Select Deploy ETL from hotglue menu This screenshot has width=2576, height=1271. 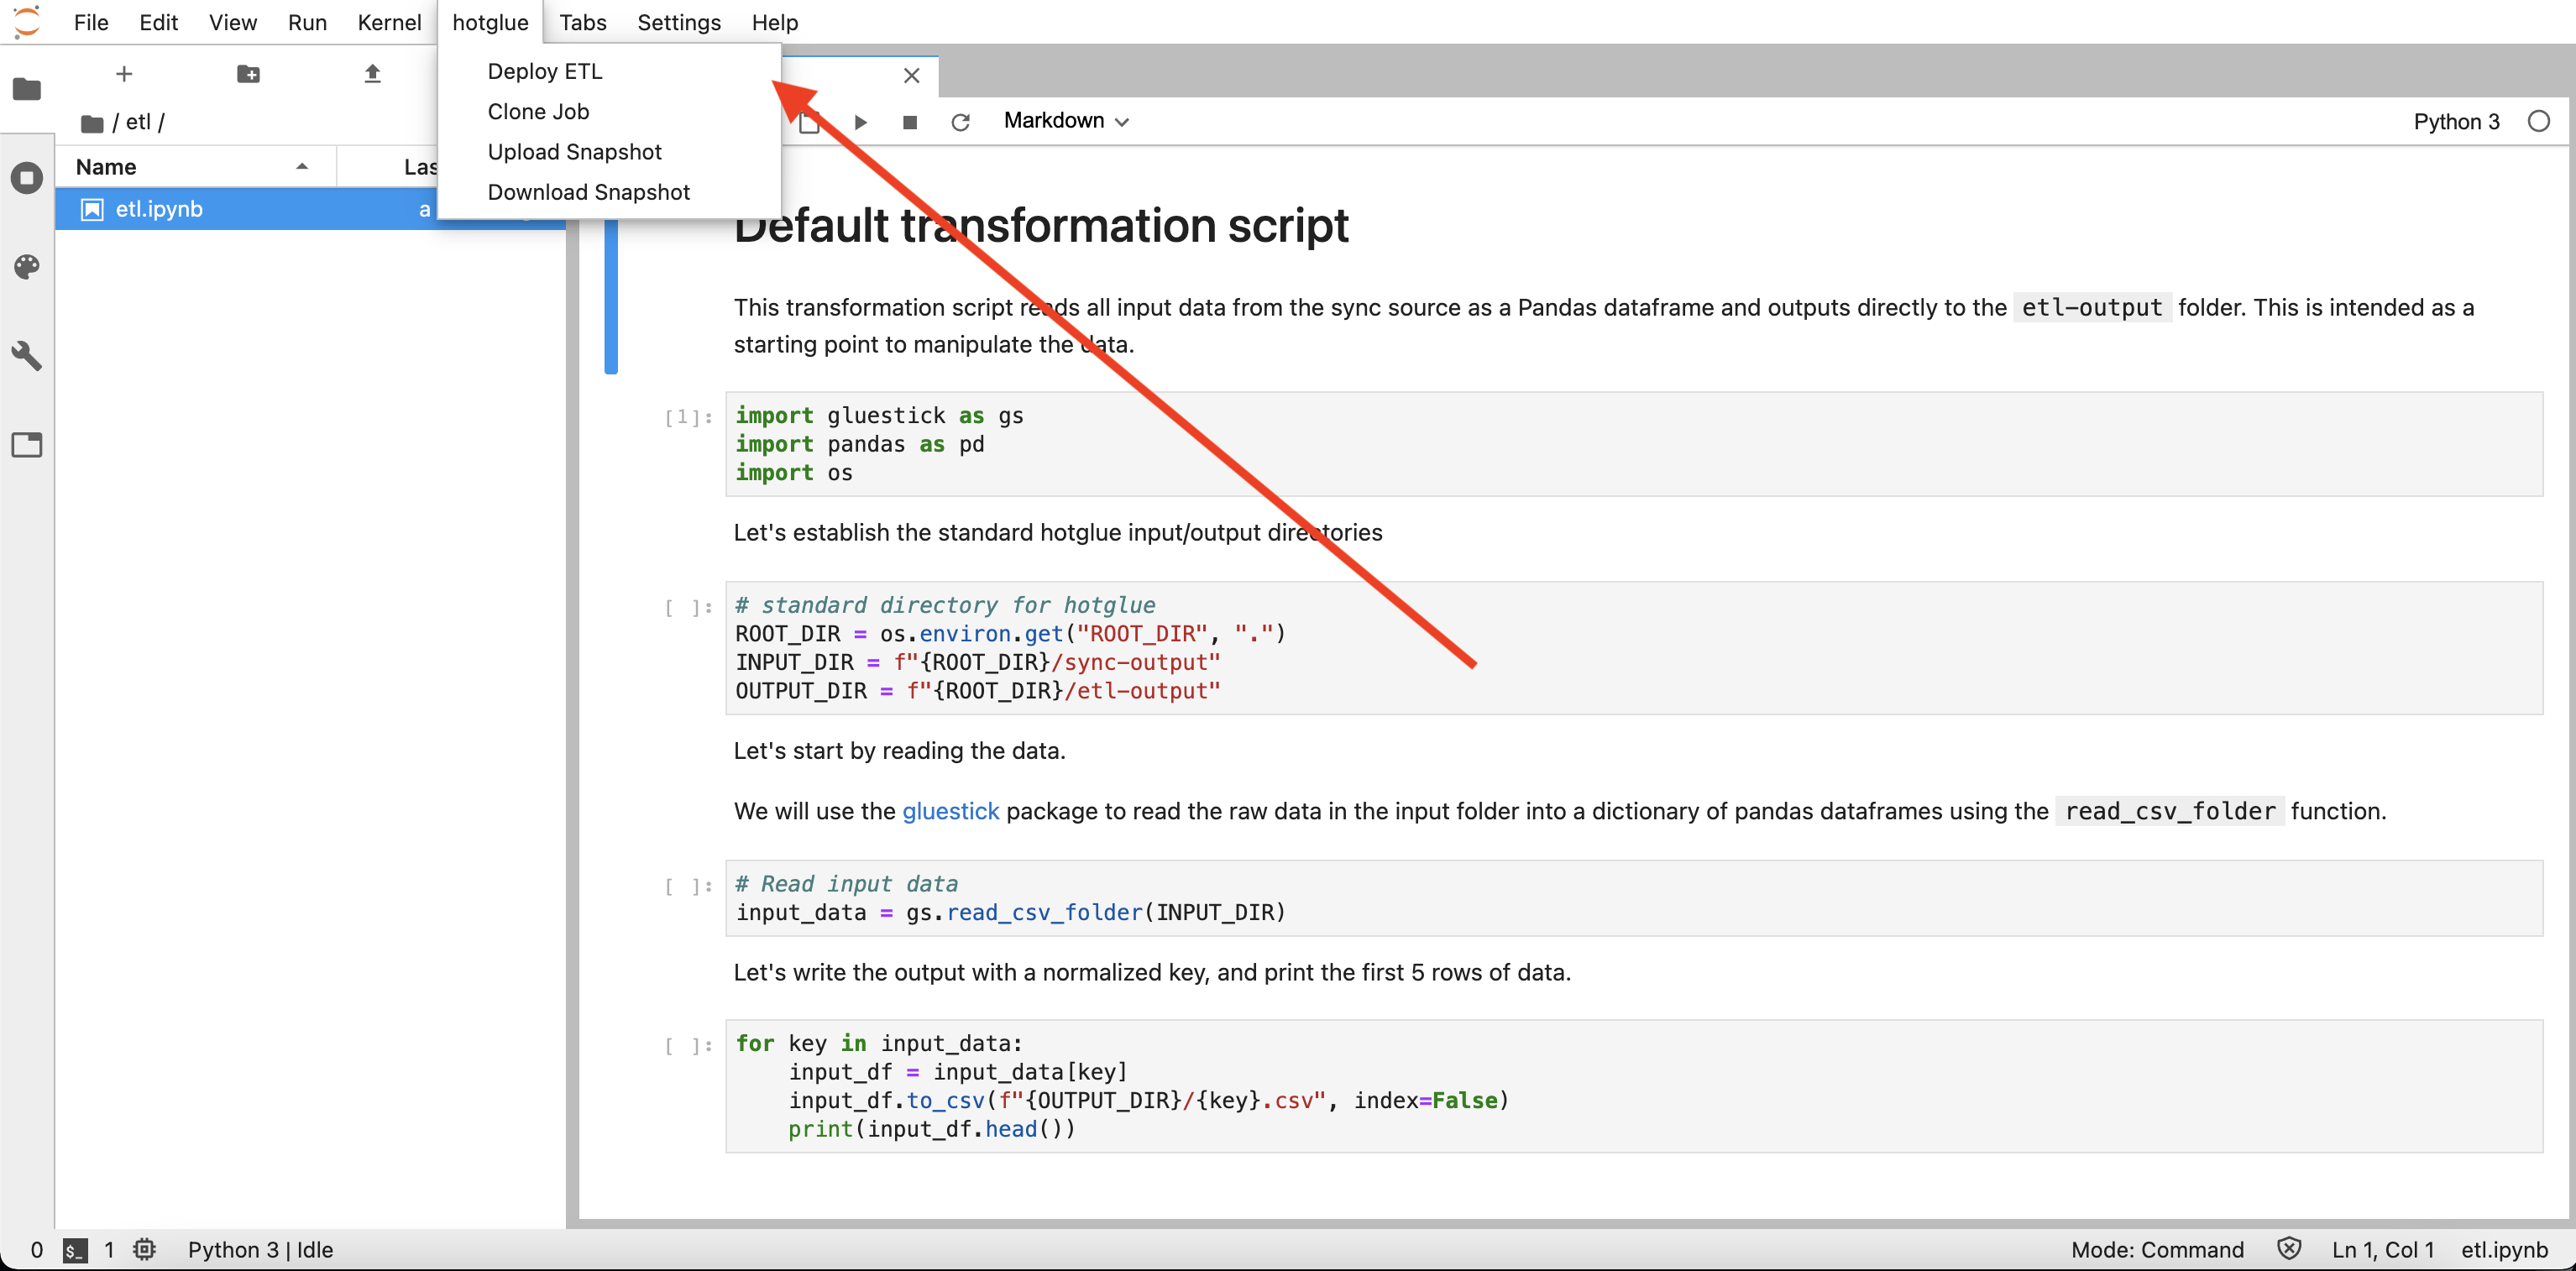[x=544, y=71]
